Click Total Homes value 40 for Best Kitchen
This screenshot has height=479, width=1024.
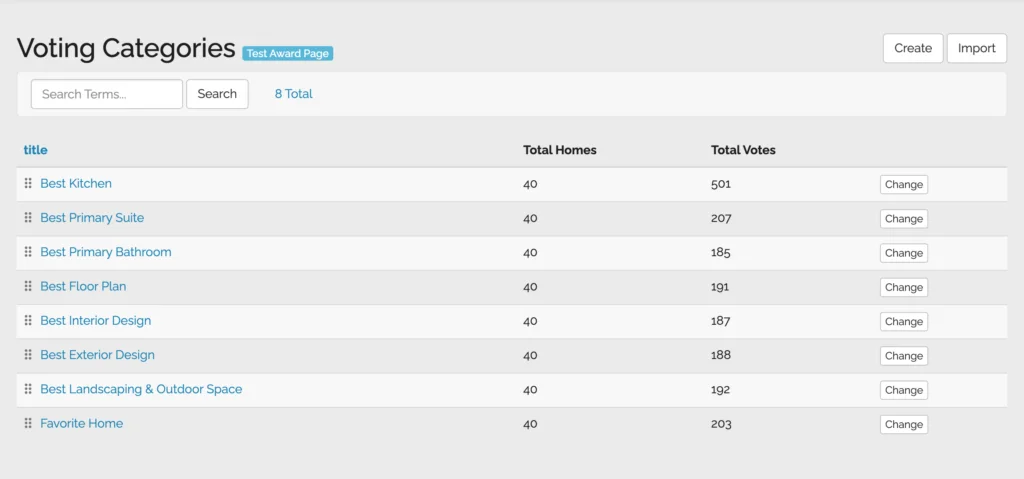tap(530, 184)
